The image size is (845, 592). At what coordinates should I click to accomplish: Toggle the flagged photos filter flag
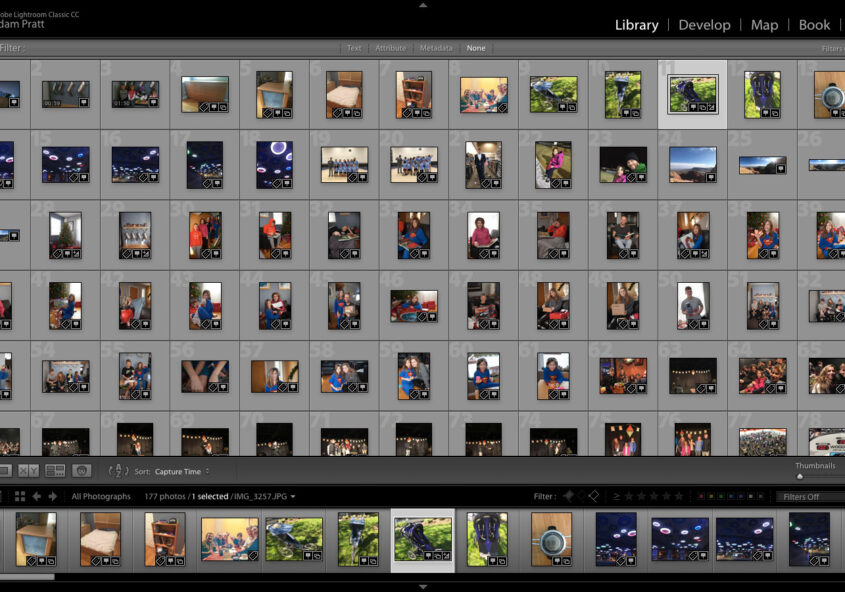[566, 495]
